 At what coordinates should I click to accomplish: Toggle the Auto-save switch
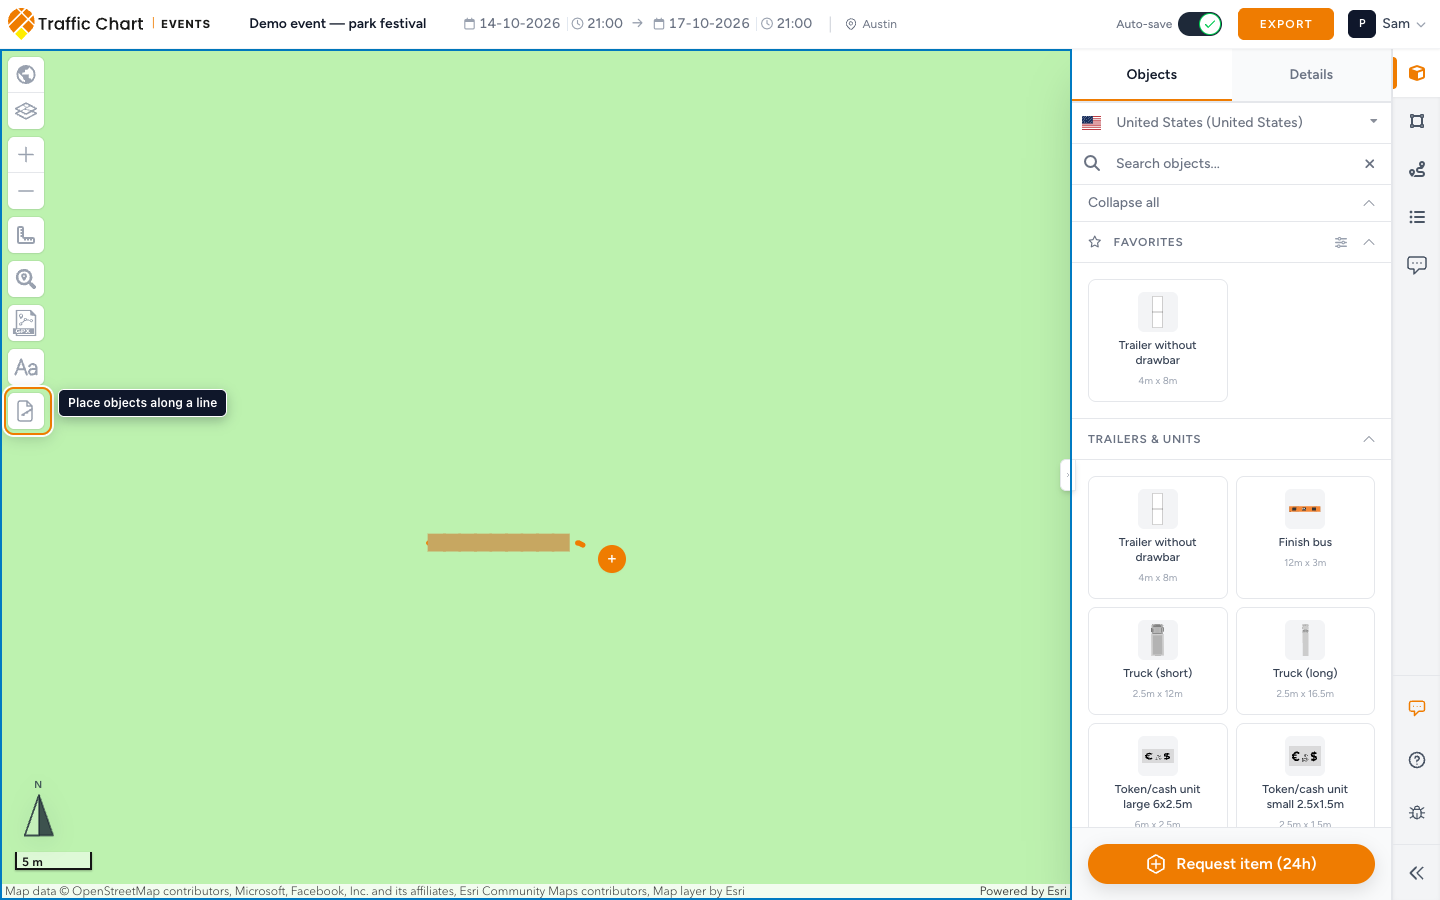(1200, 24)
